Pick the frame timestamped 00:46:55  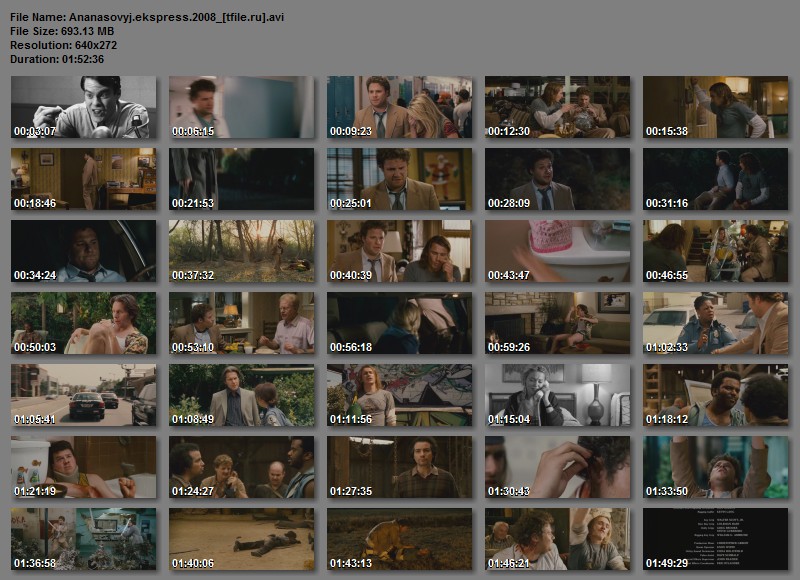coord(716,251)
